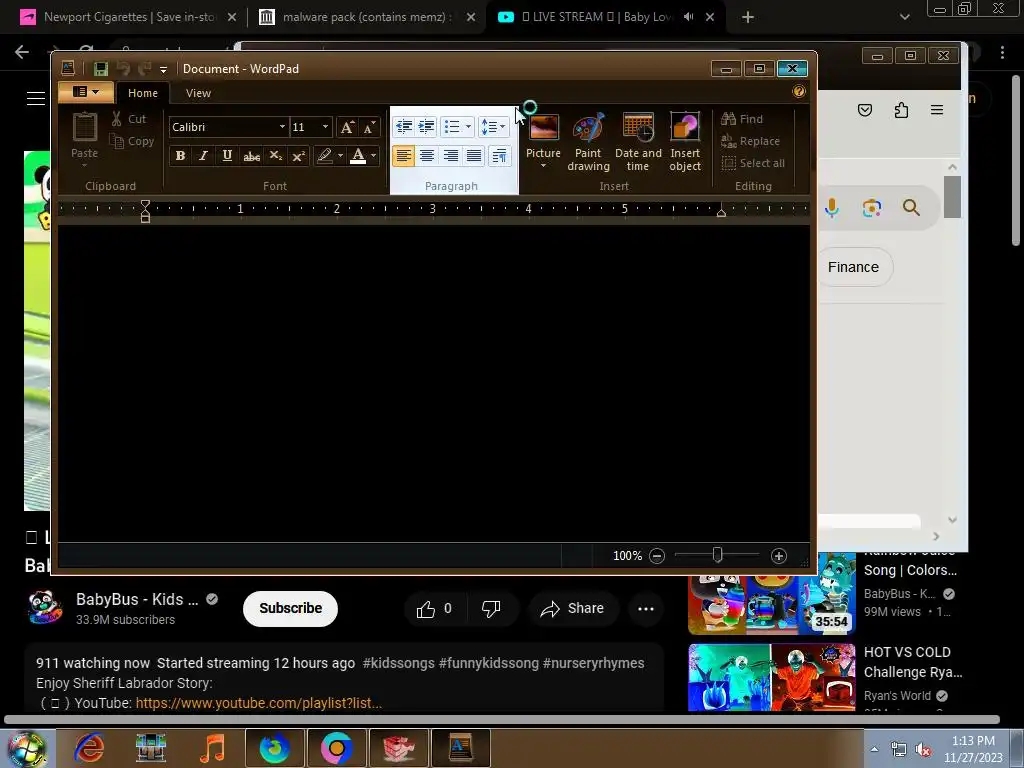Select Justify text alignment
Image resolution: width=1024 pixels, height=768 pixels.
474,155
